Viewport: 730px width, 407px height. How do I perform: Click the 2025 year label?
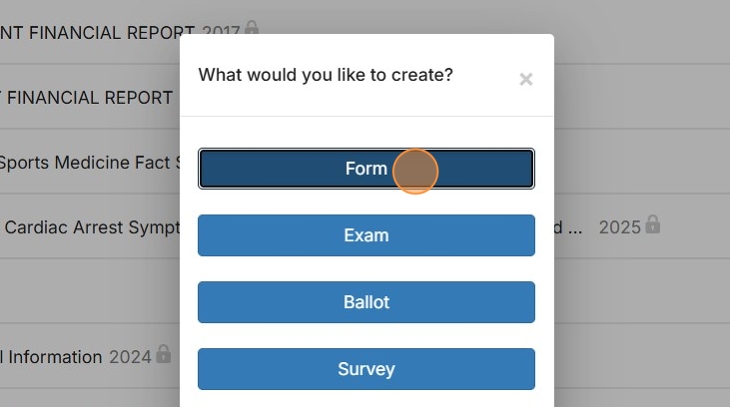(x=619, y=227)
